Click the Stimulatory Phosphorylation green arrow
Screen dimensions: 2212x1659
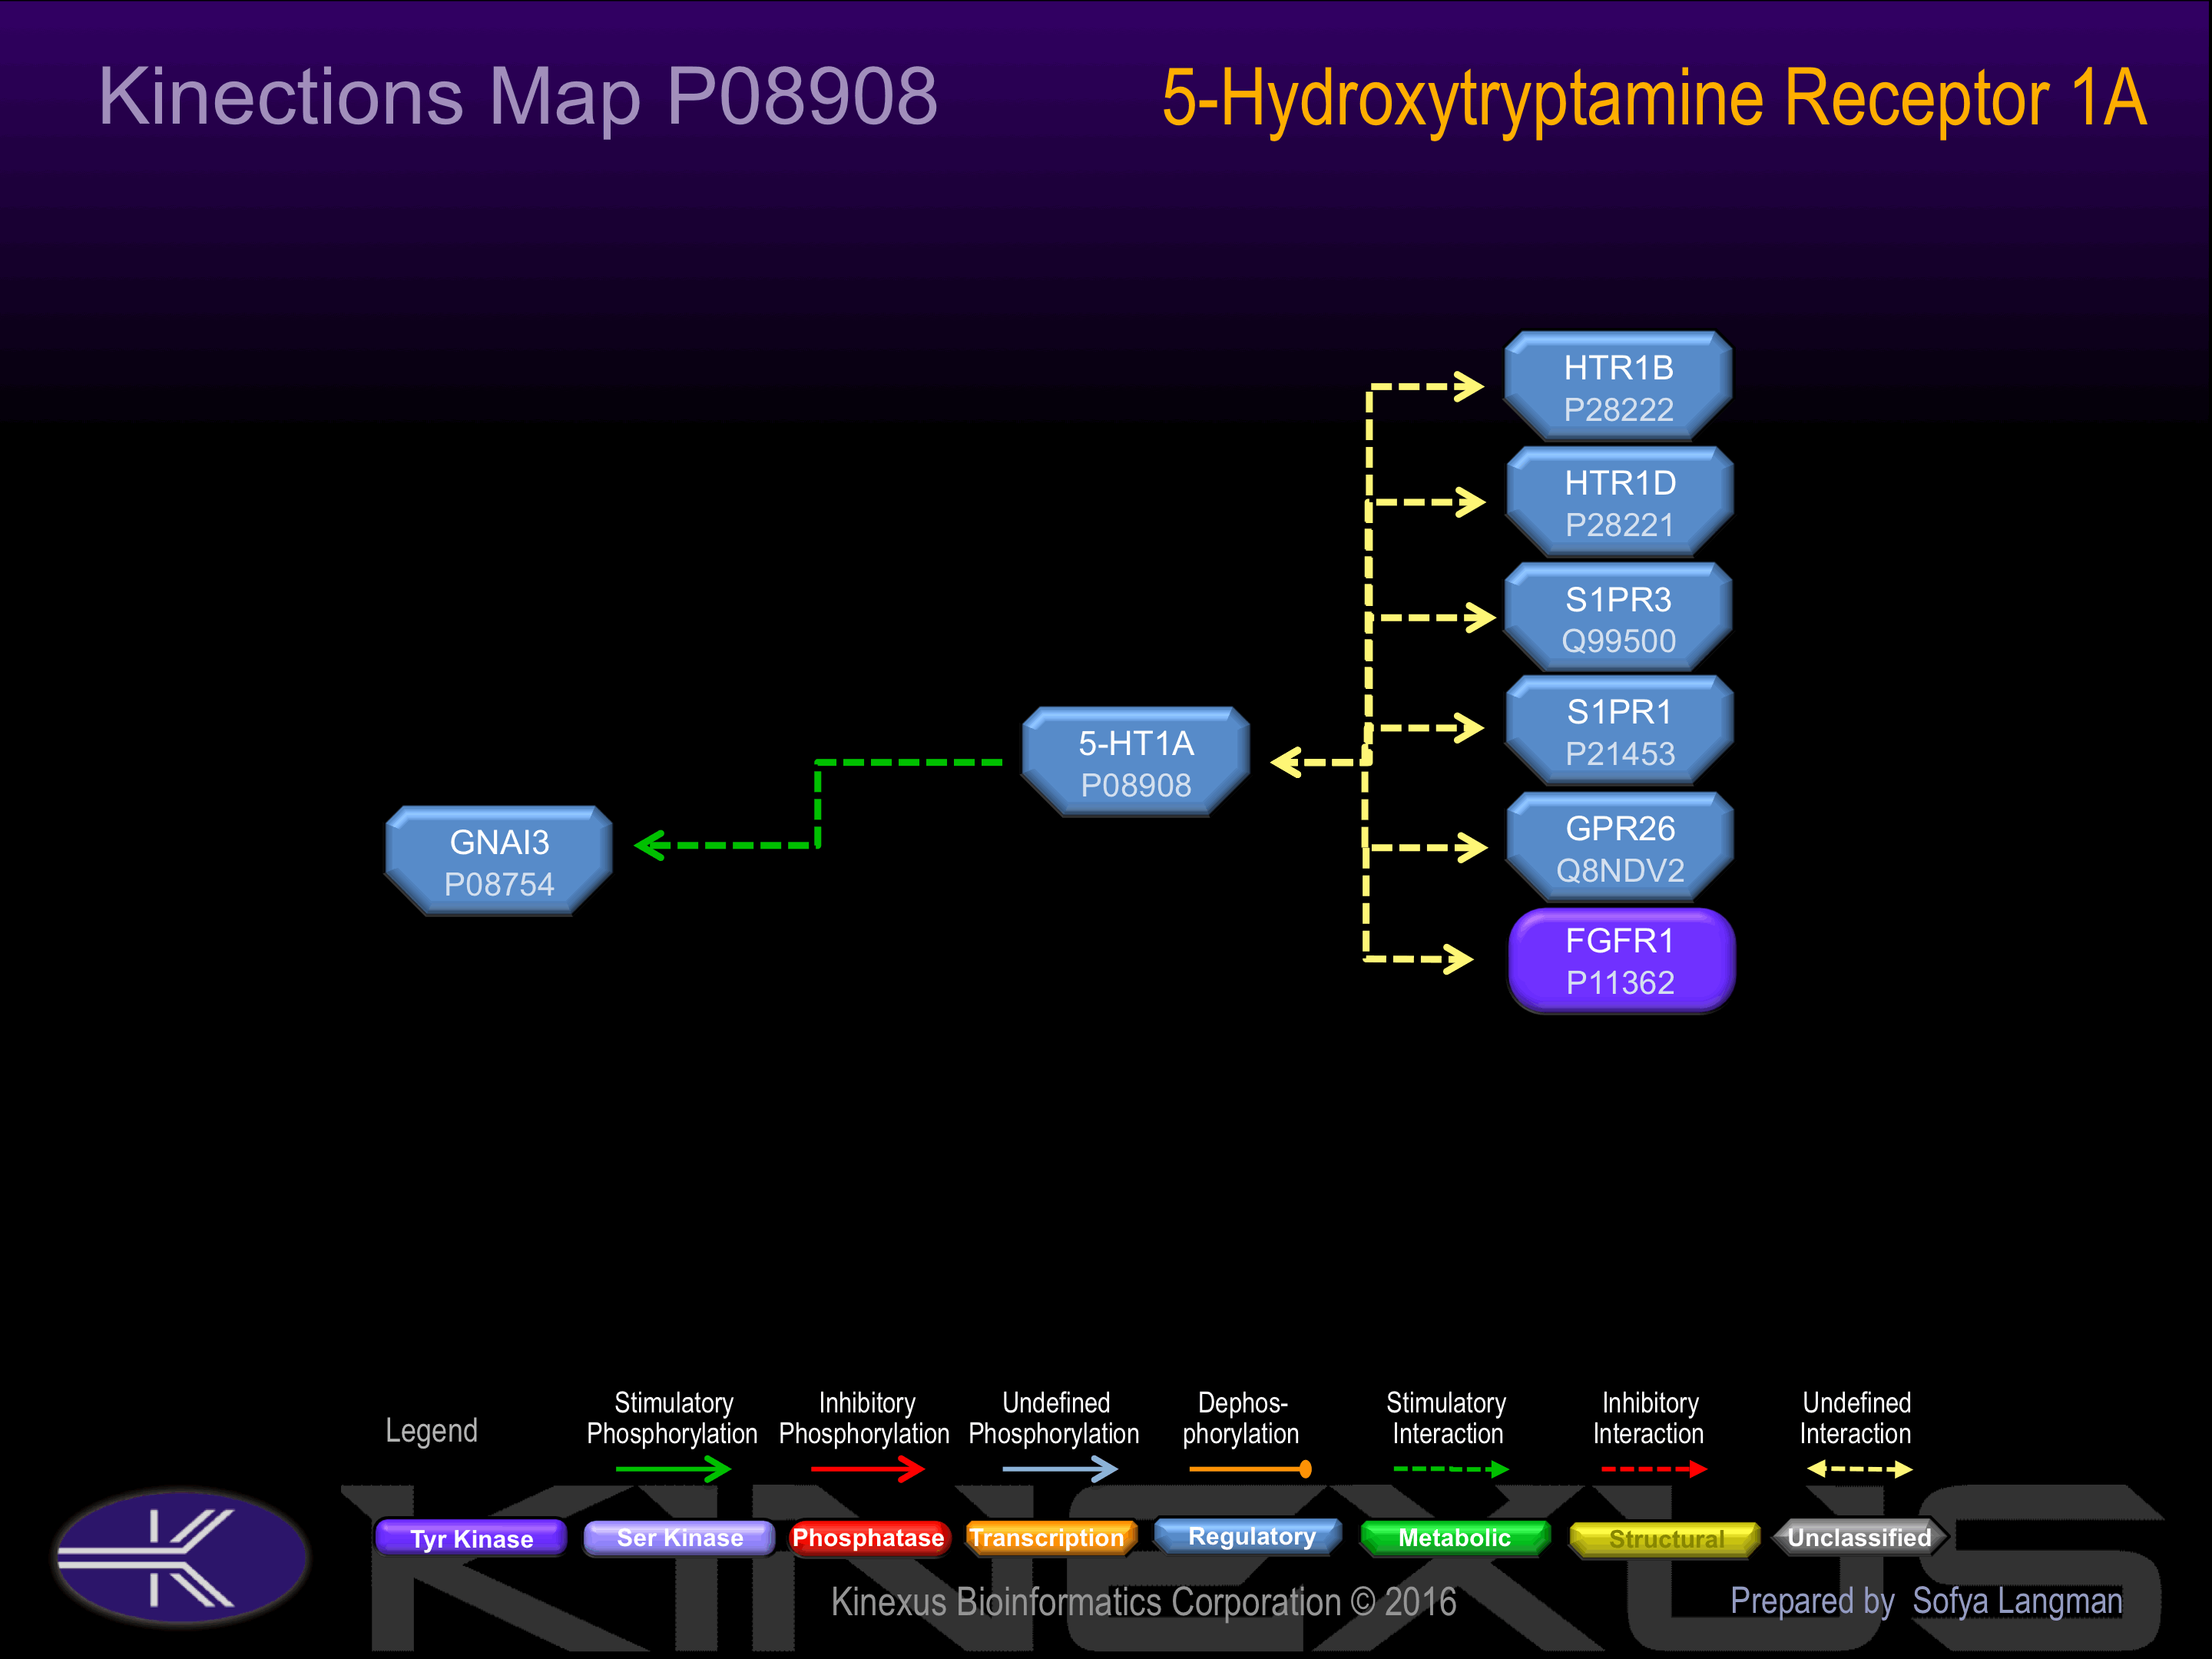(x=673, y=1469)
